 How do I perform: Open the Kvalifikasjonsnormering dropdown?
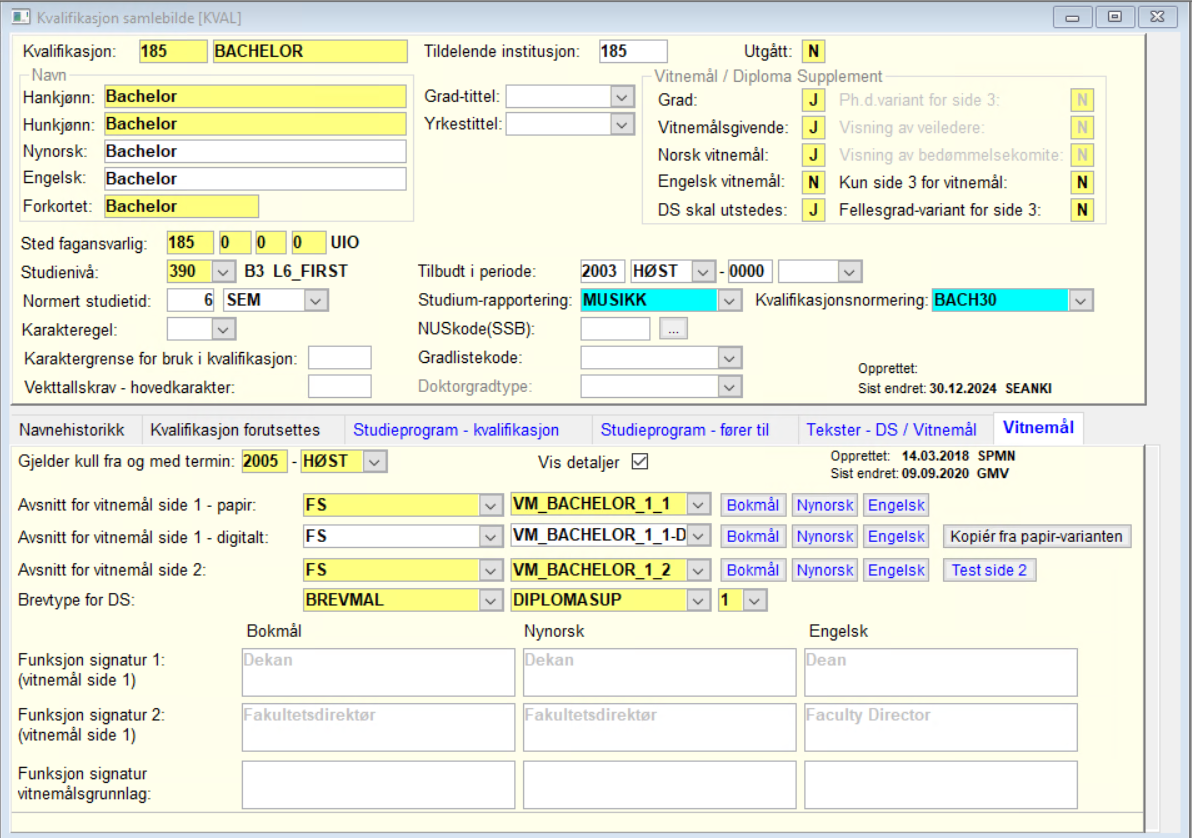coord(1081,300)
